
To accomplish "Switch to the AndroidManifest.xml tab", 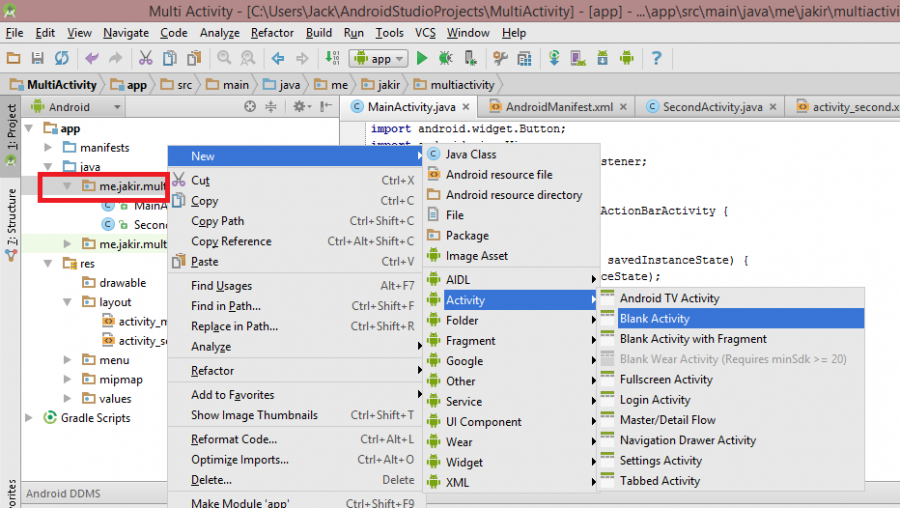I will (558, 107).
